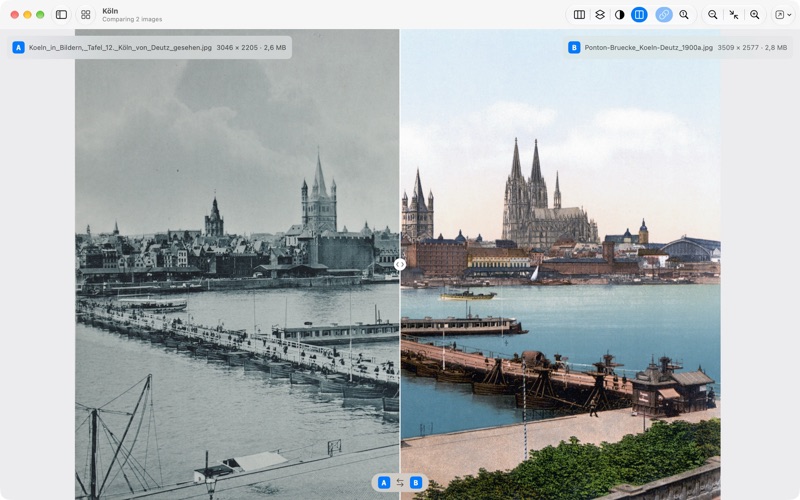The width and height of the screenshot is (800, 500).
Task: Select image B in the bottom switcher
Action: pyautogui.click(x=416, y=483)
